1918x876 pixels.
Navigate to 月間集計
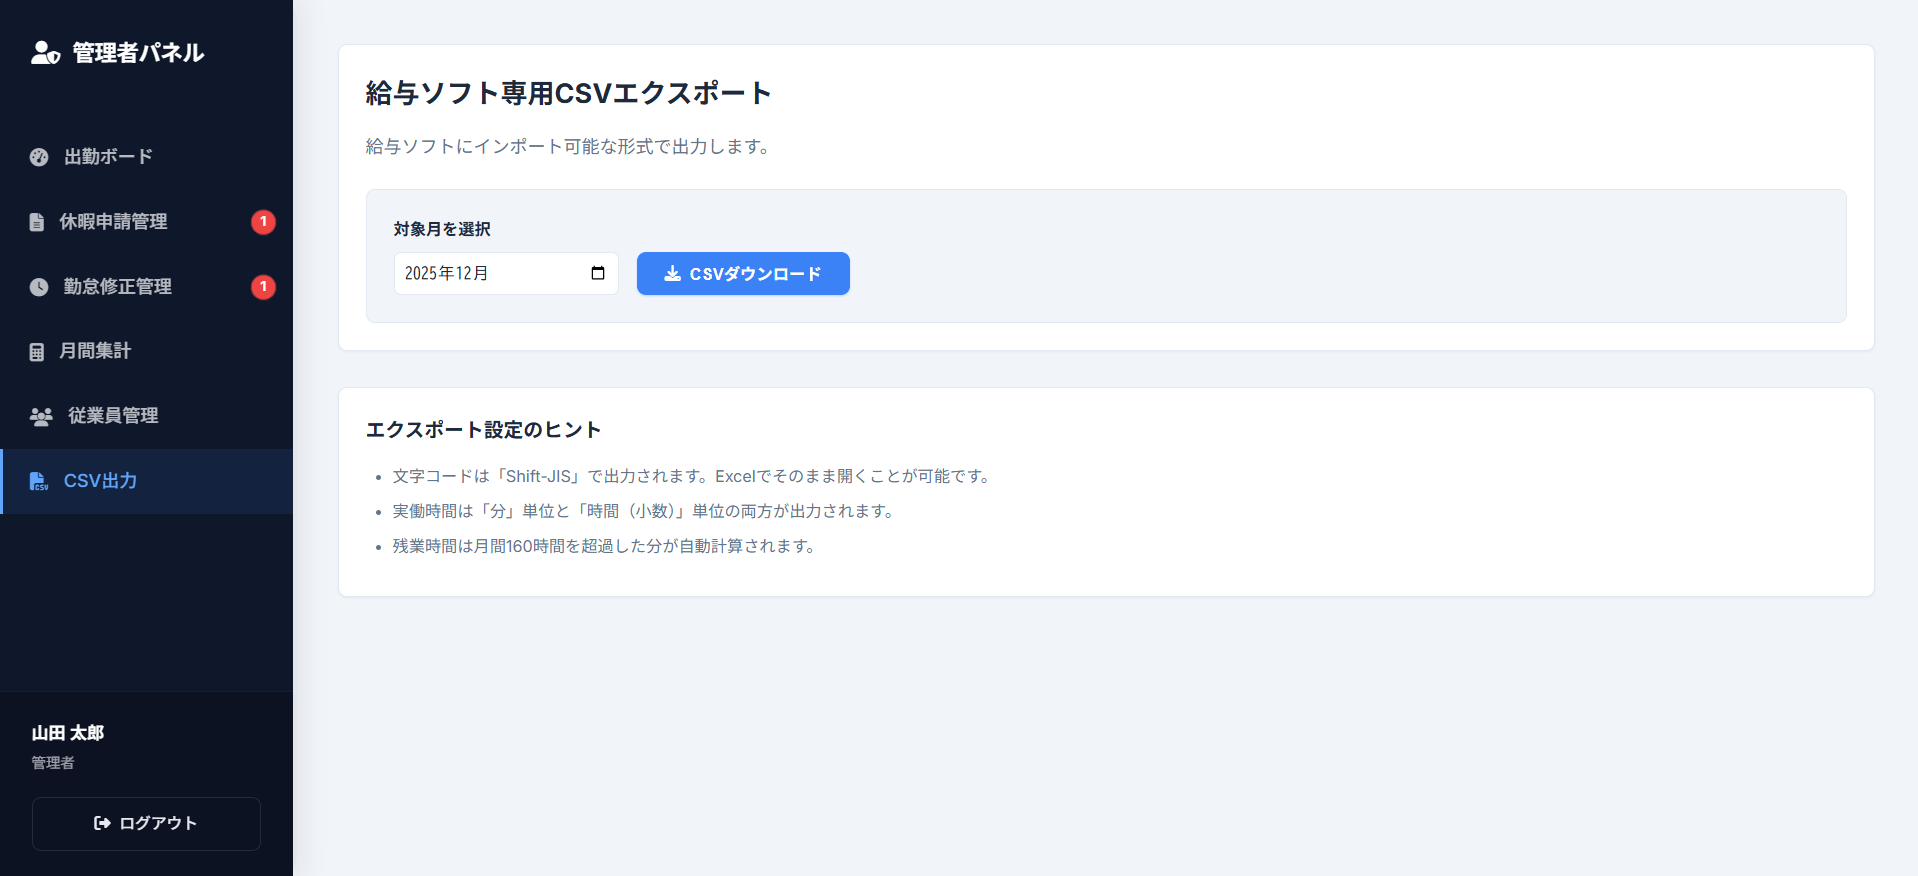95,351
